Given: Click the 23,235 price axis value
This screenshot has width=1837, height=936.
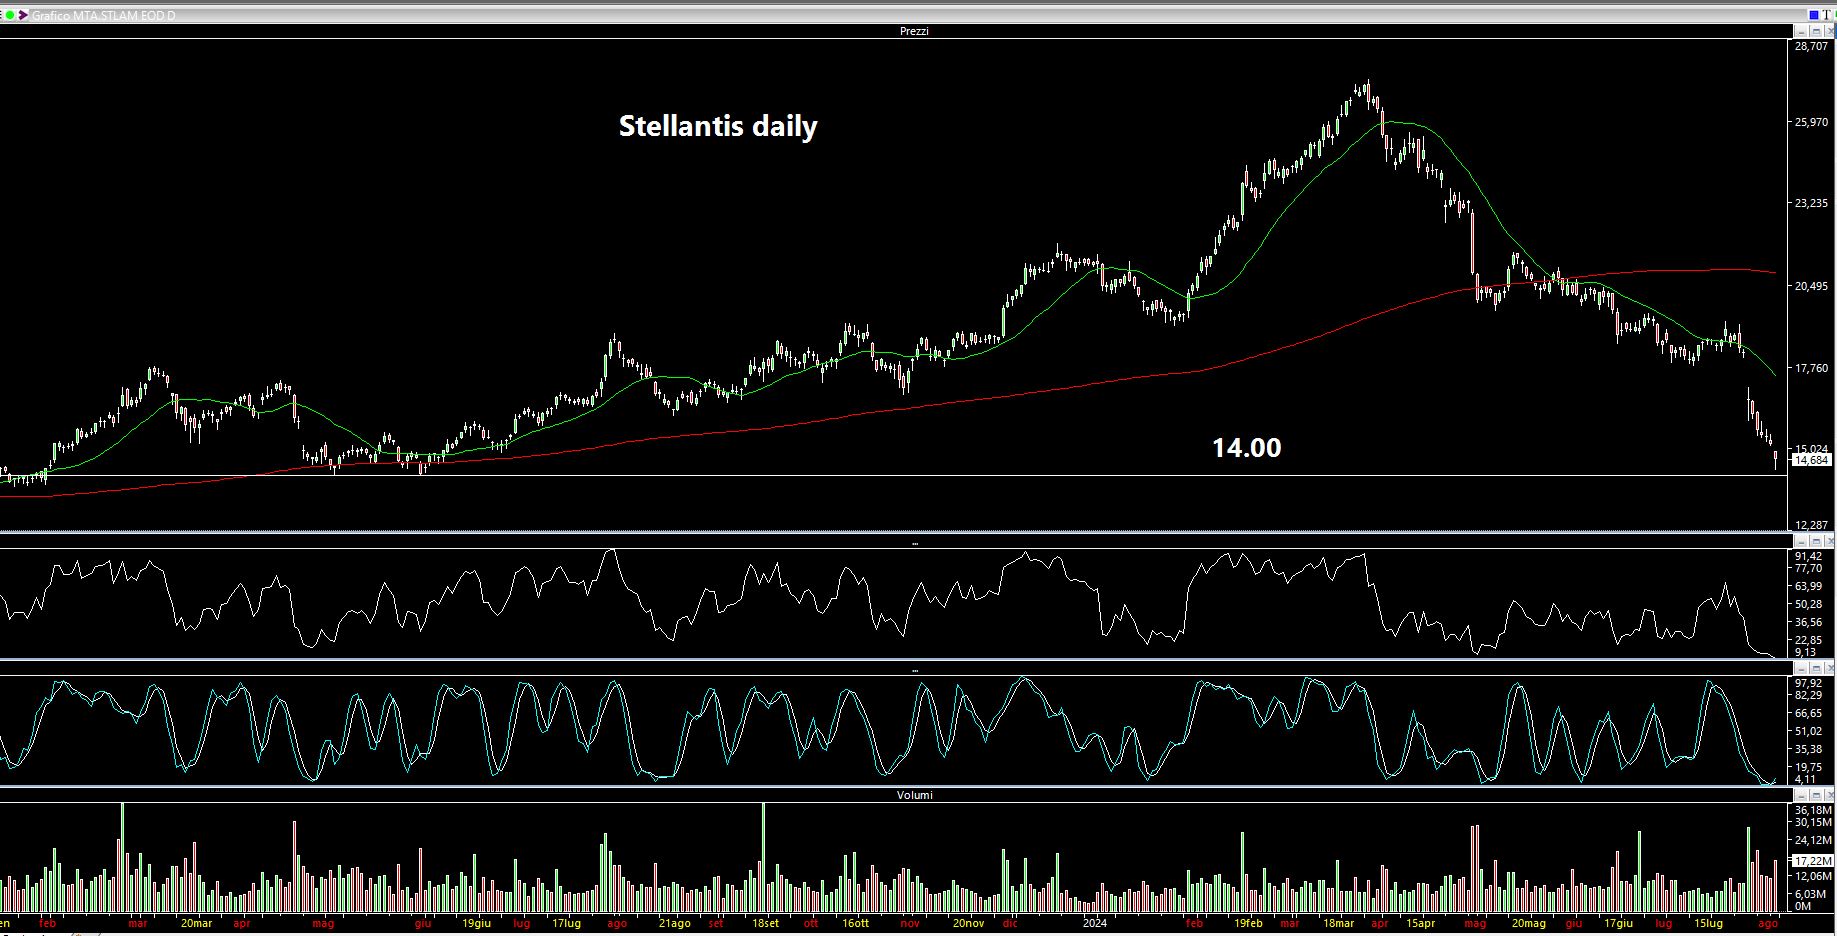Looking at the screenshot, I should tap(1812, 203).
